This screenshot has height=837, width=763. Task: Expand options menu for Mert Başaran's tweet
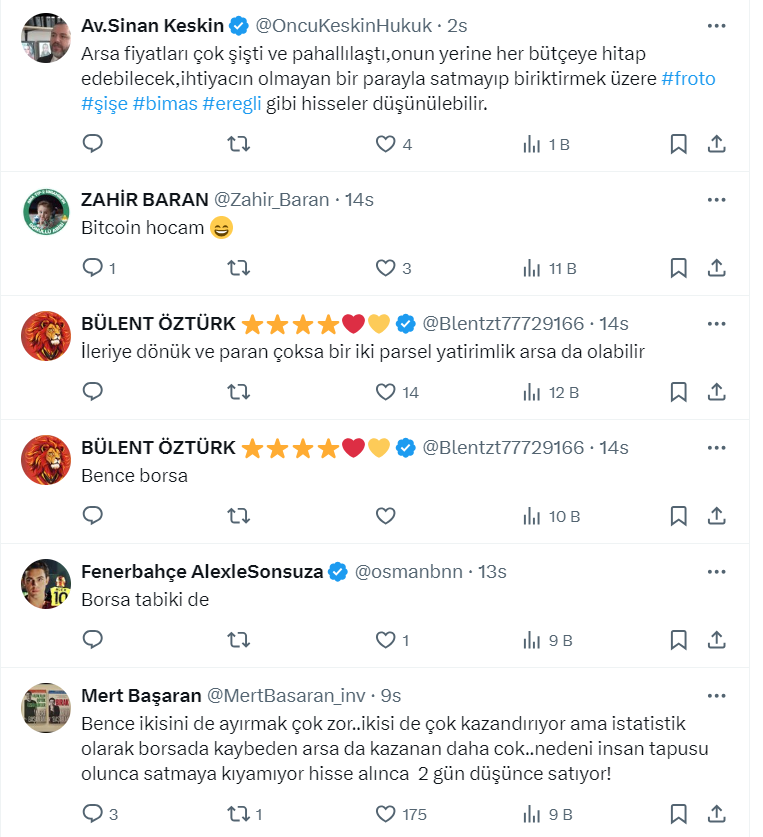(716, 695)
